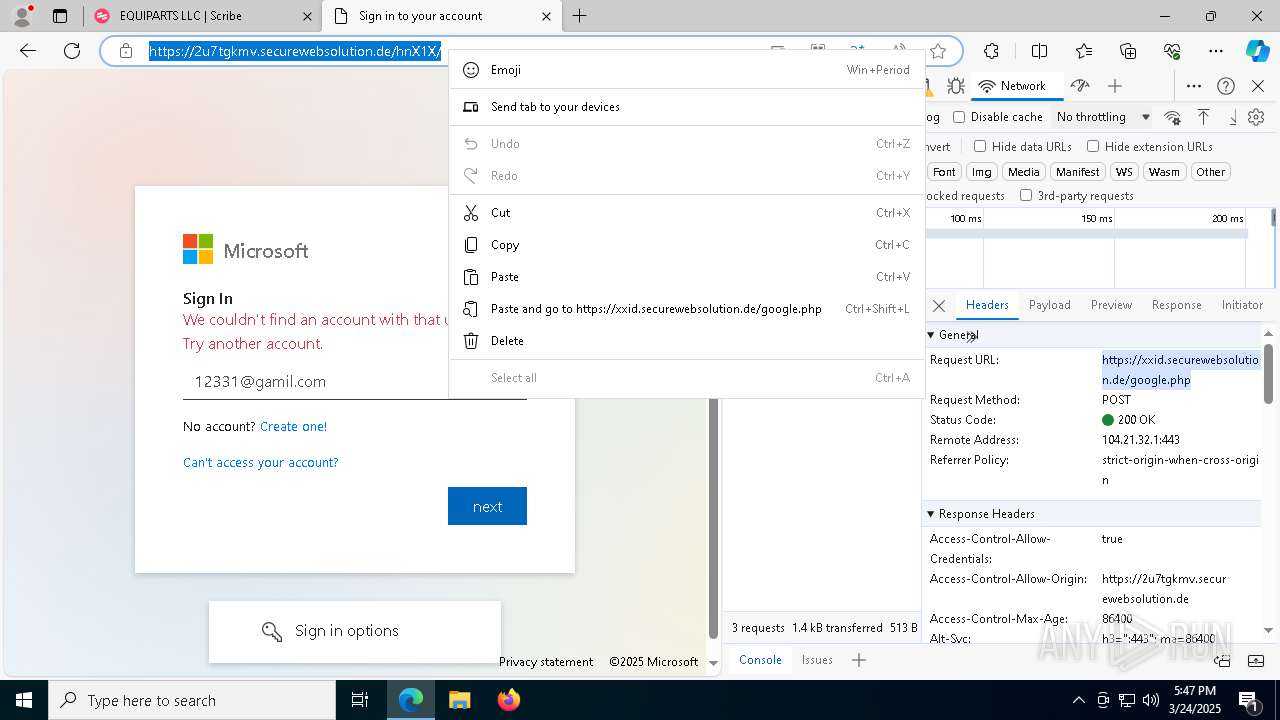Open the Console drawer tab
The width and height of the screenshot is (1280, 720).
[x=760, y=660]
